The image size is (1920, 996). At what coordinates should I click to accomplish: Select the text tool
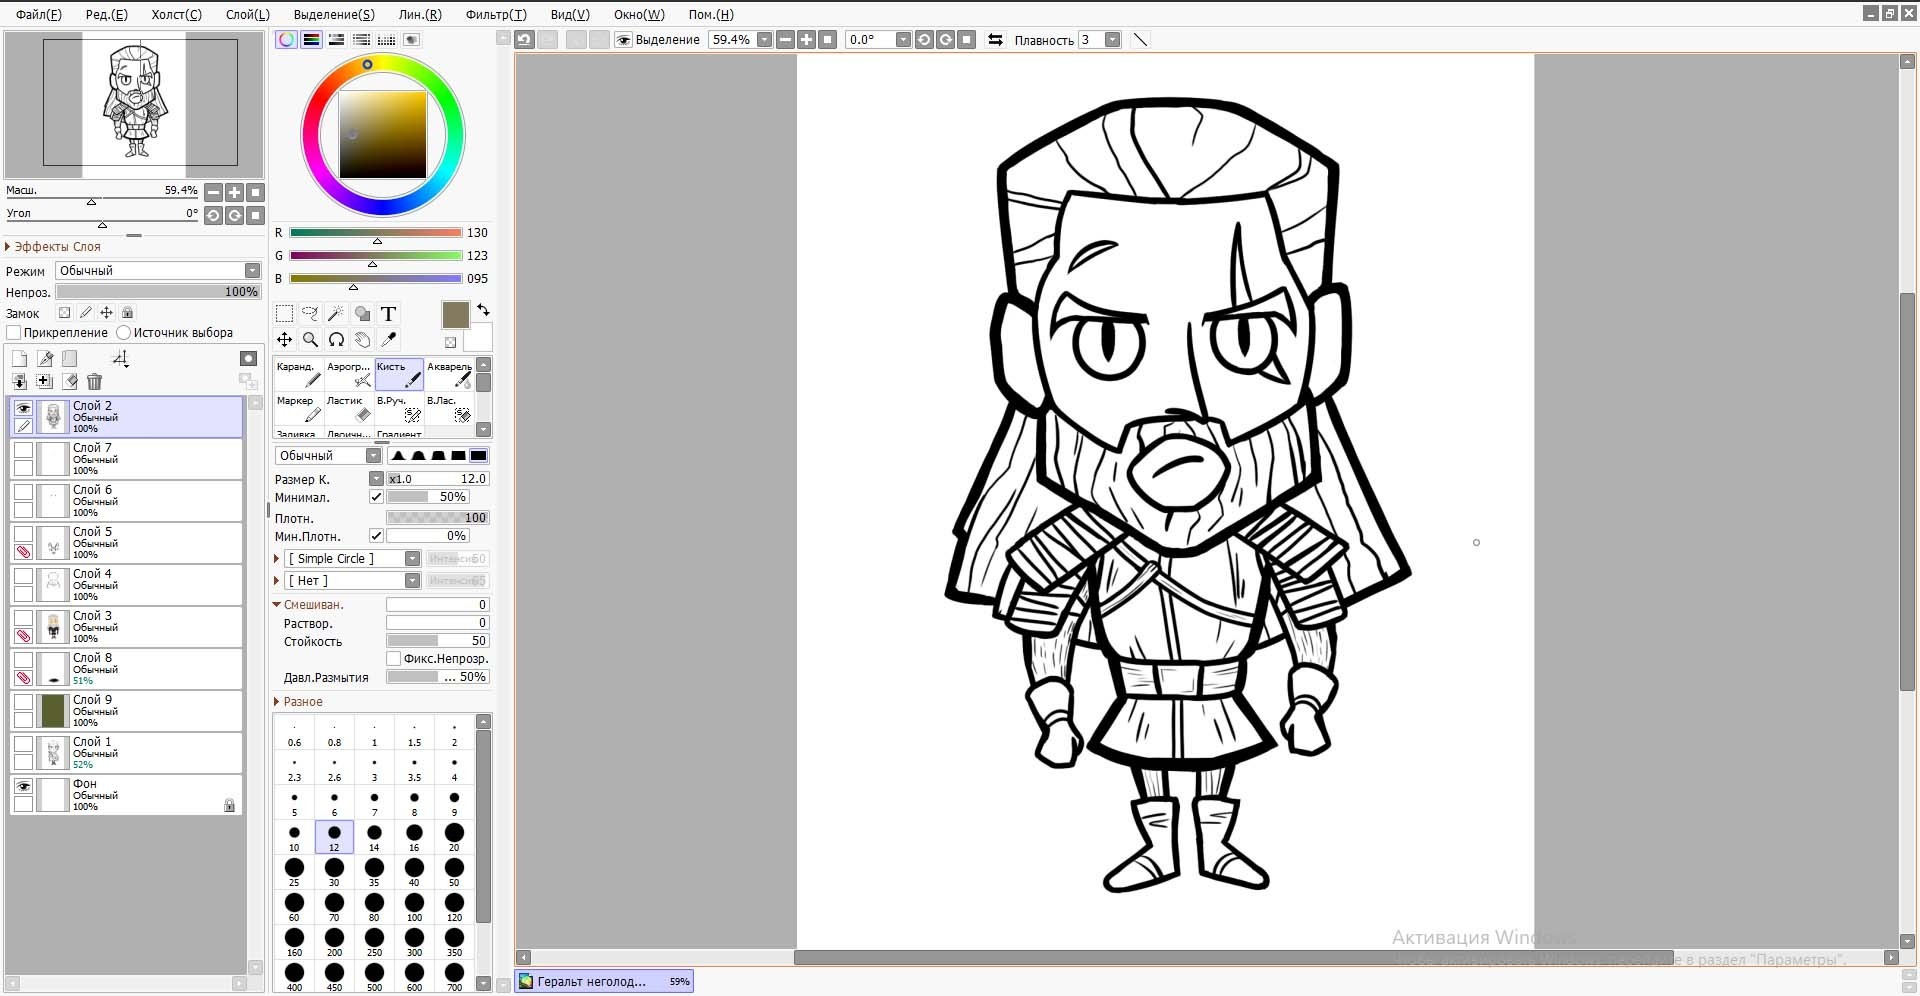389,314
